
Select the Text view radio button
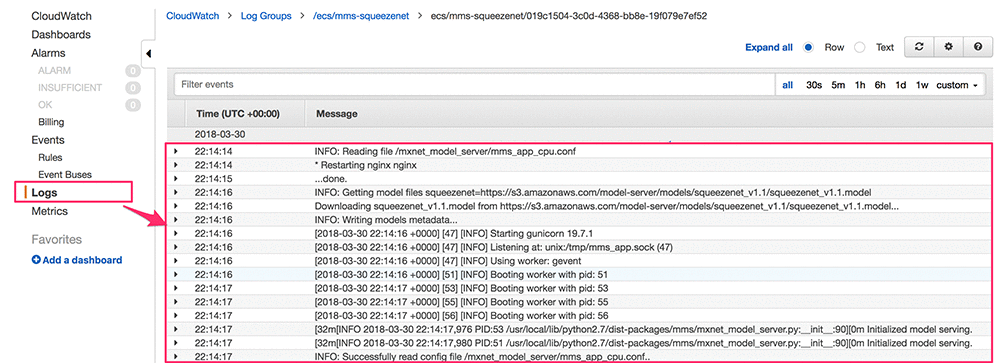click(x=860, y=47)
